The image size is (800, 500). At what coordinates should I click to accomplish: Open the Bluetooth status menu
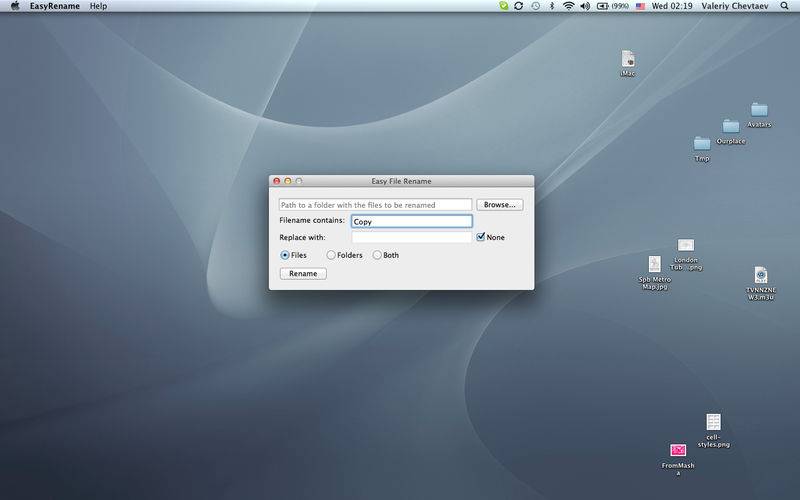pos(552,6)
